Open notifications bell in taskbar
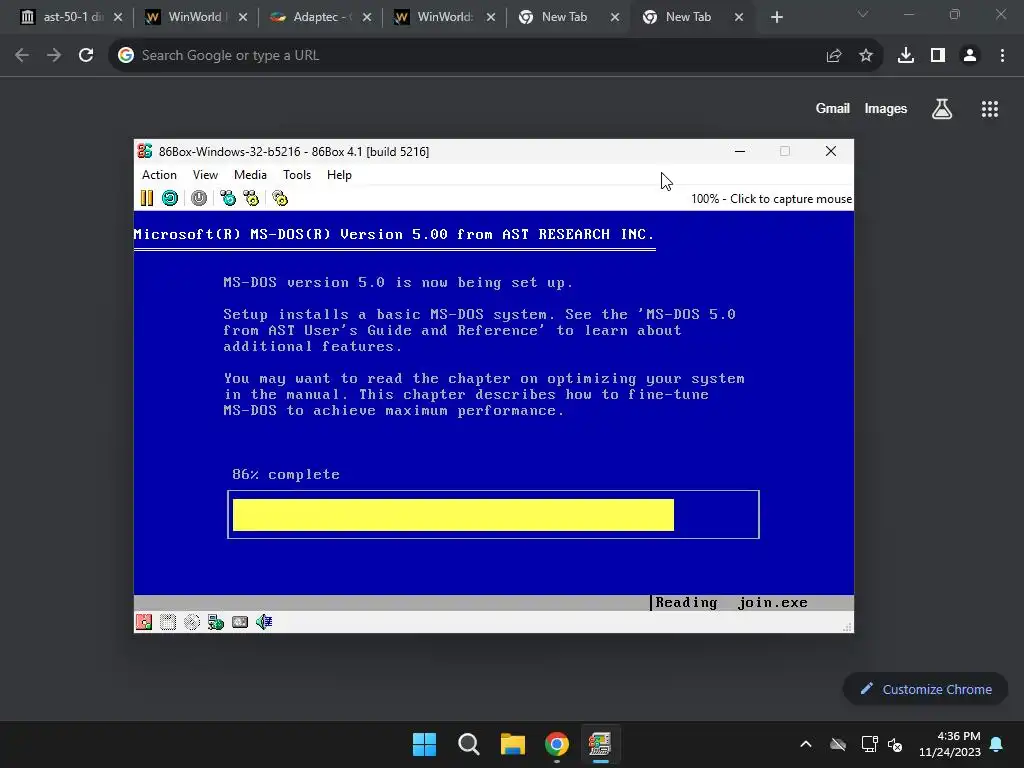The image size is (1024, 768). (997, 744)
